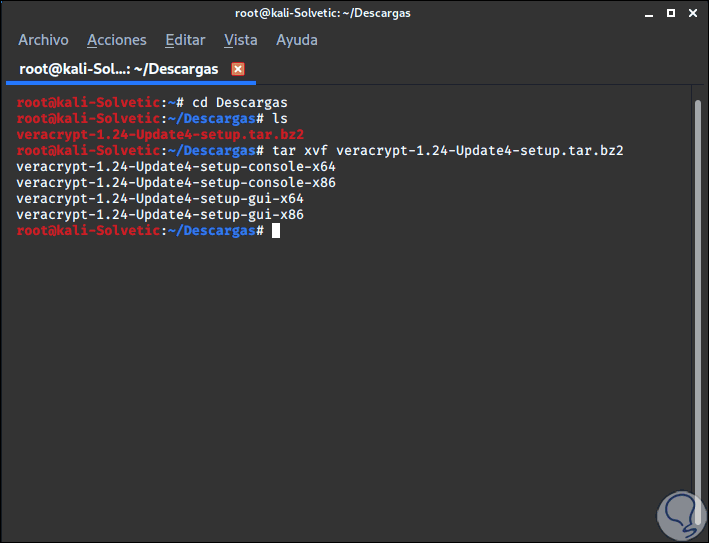Open the Archivo menu
The width and height of the screenshot is (709, 543).
[43, 40]
